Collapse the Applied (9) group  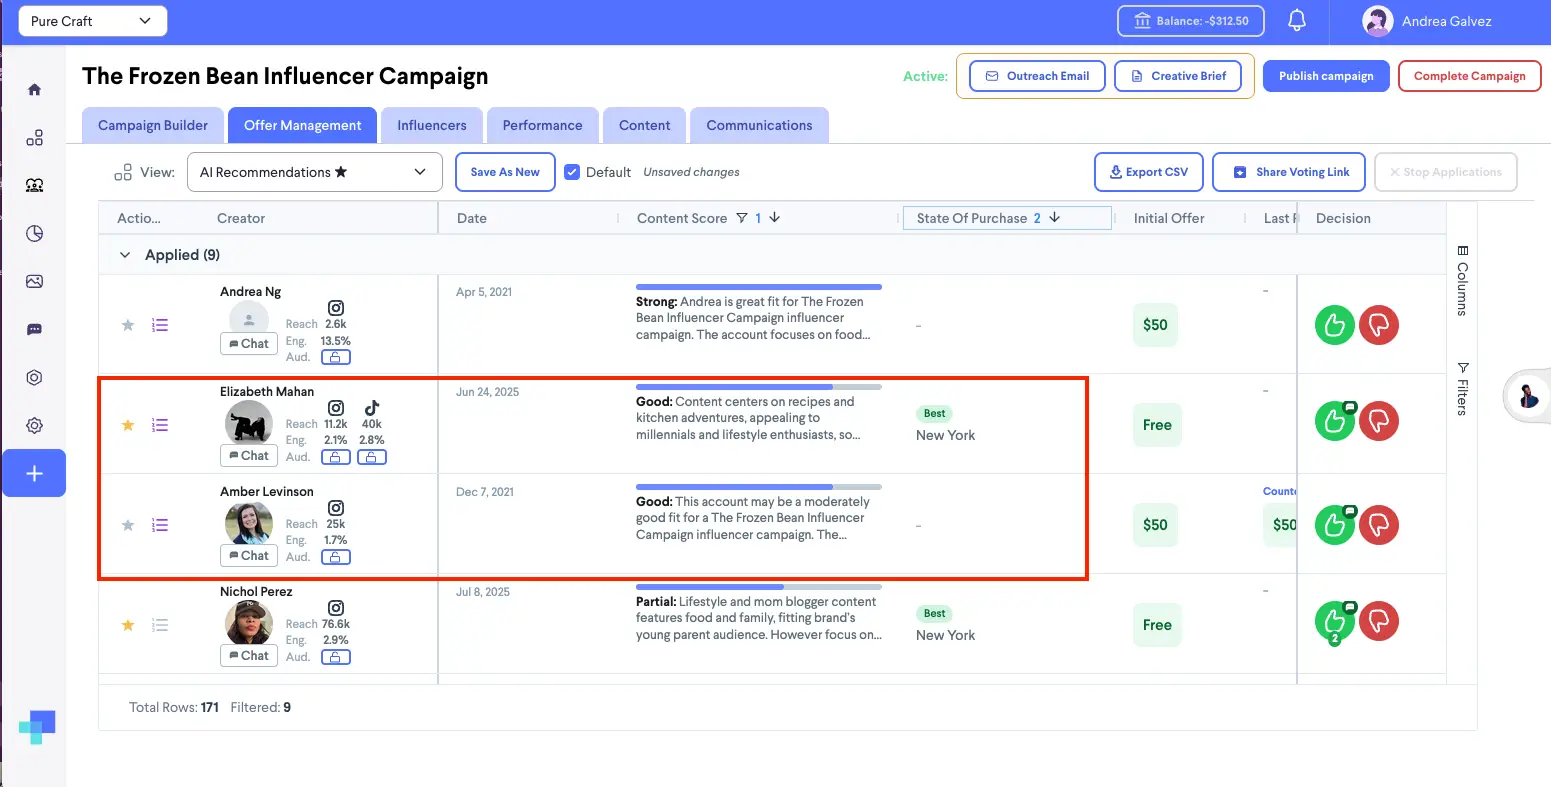[125, 255]
